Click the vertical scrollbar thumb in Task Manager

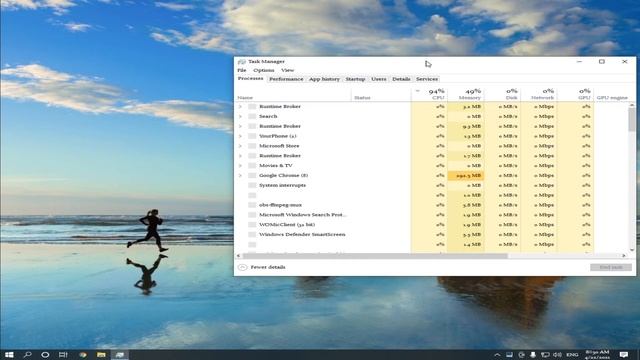(x=632, y=120)
